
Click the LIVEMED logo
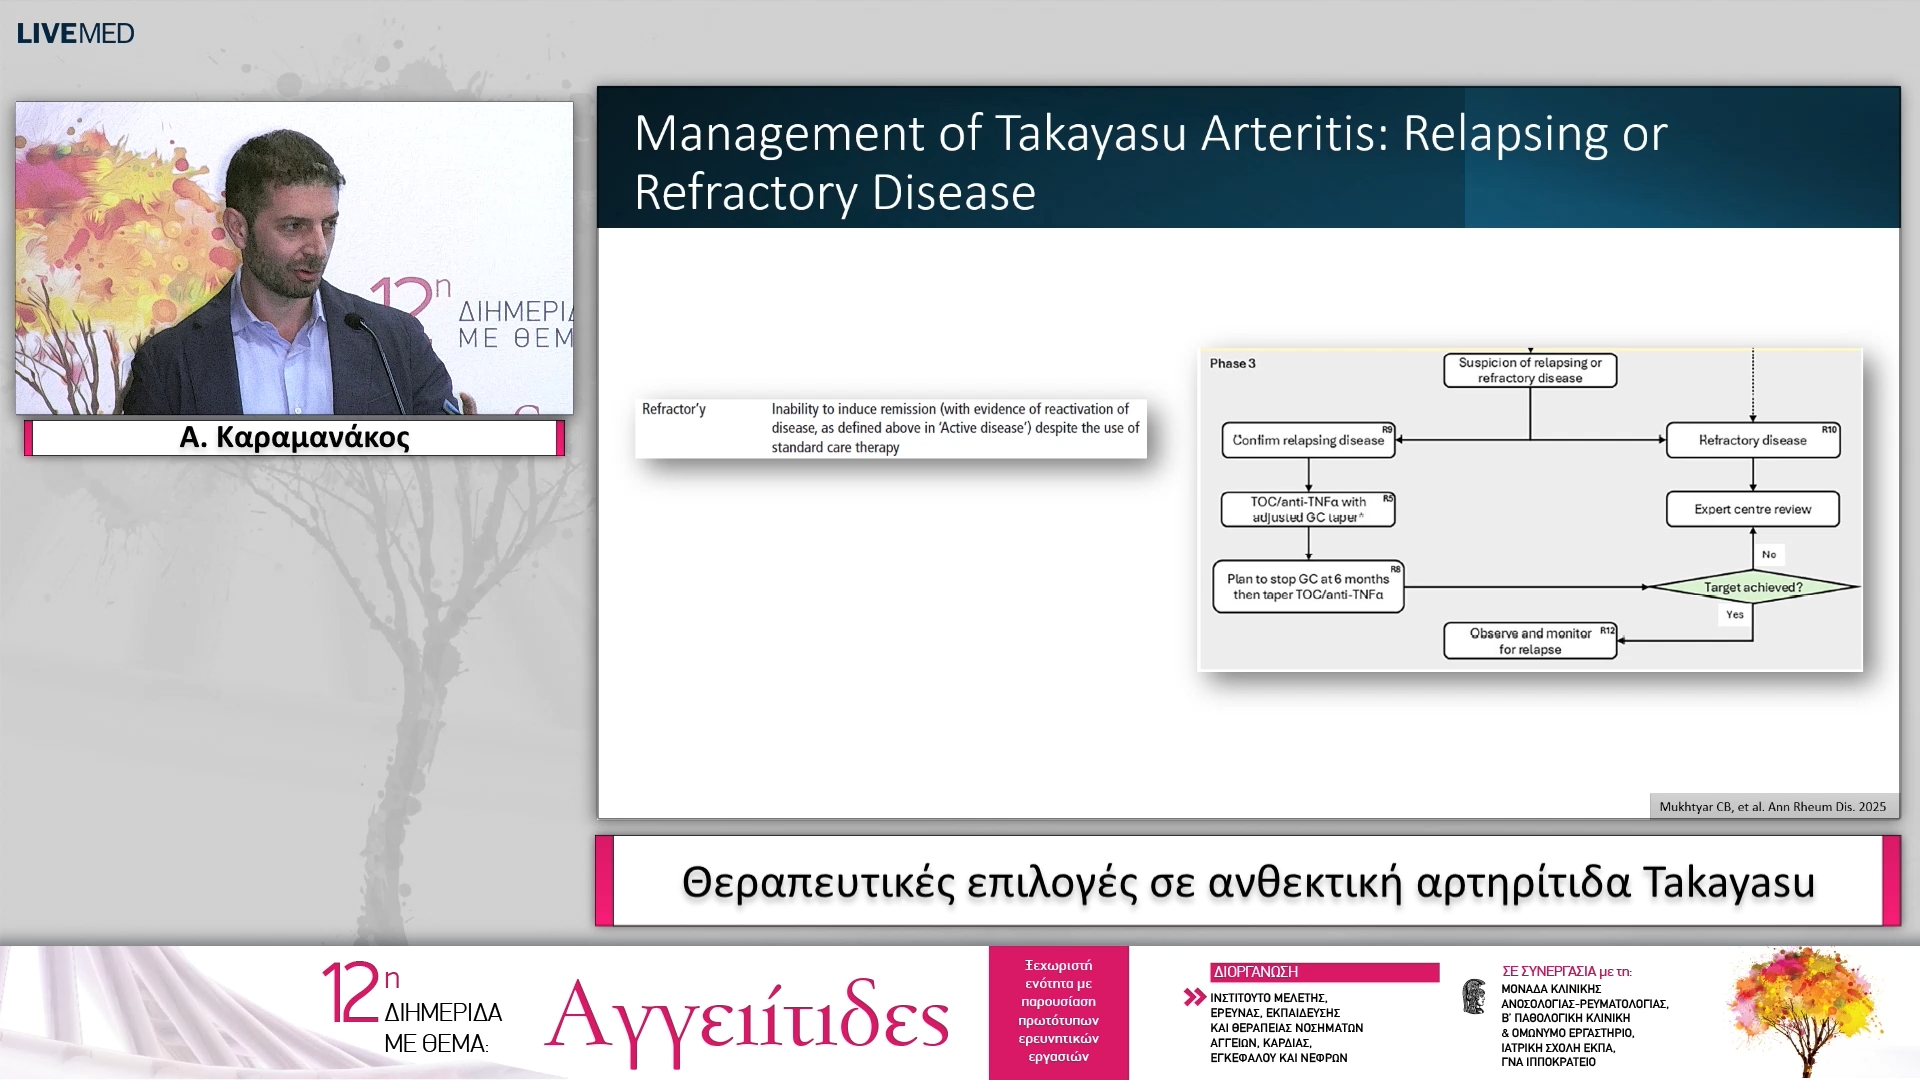pos(75,33)
